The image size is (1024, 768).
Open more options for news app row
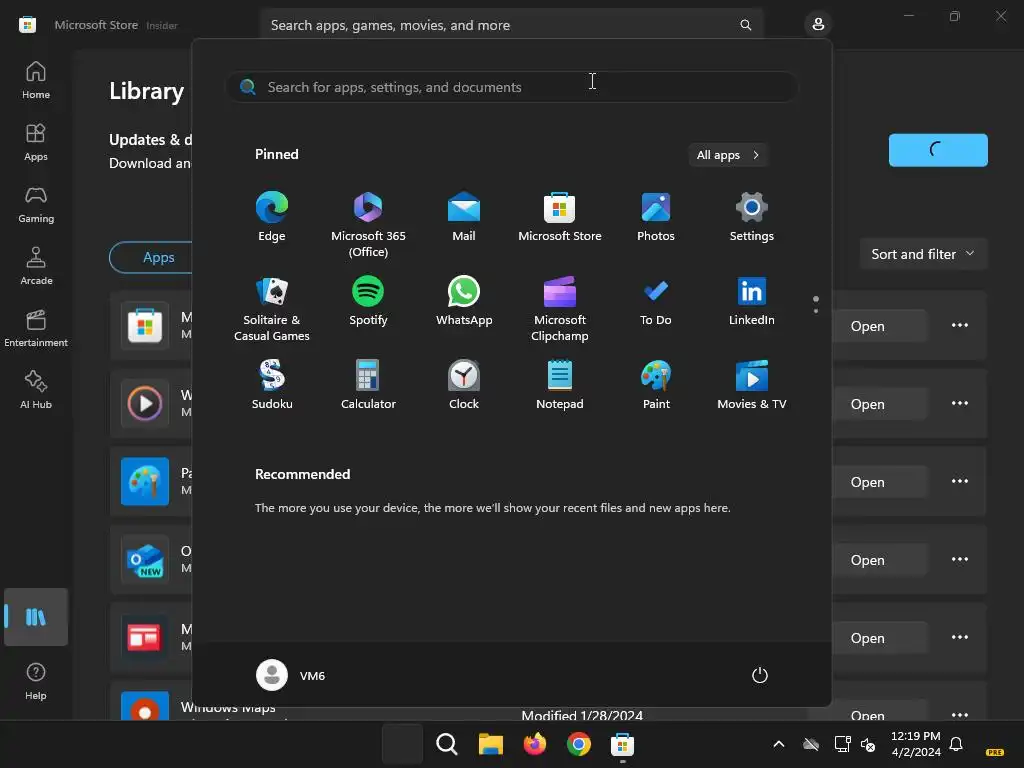coord(959,637)
